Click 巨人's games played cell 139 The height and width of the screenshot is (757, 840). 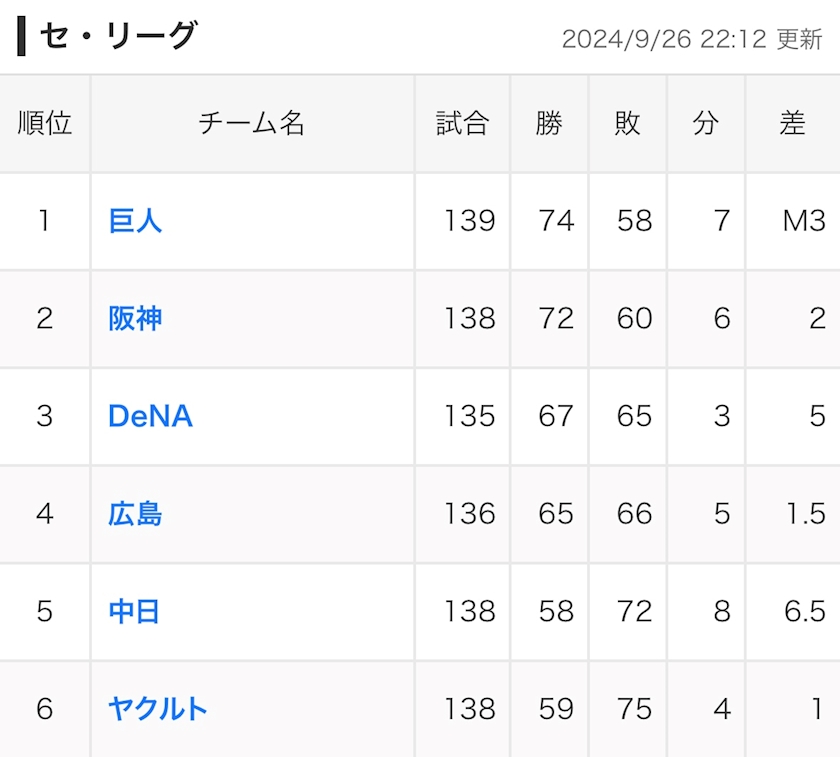[469, 221]
